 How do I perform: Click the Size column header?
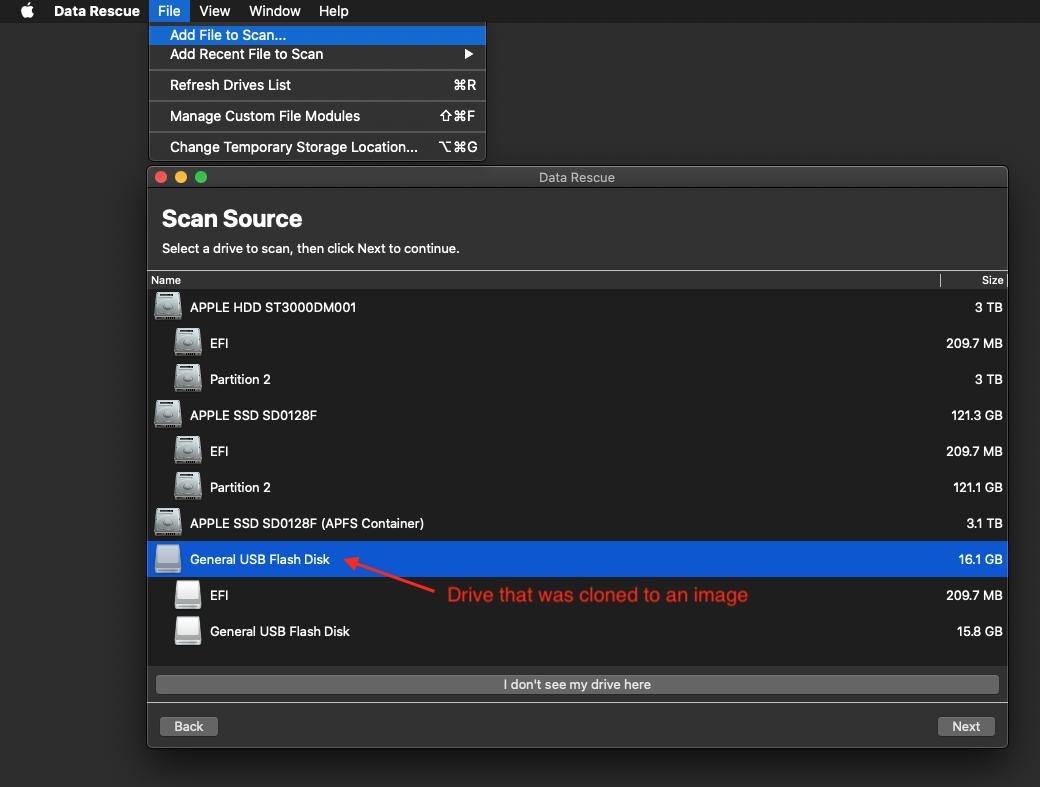tap(992, 280)
